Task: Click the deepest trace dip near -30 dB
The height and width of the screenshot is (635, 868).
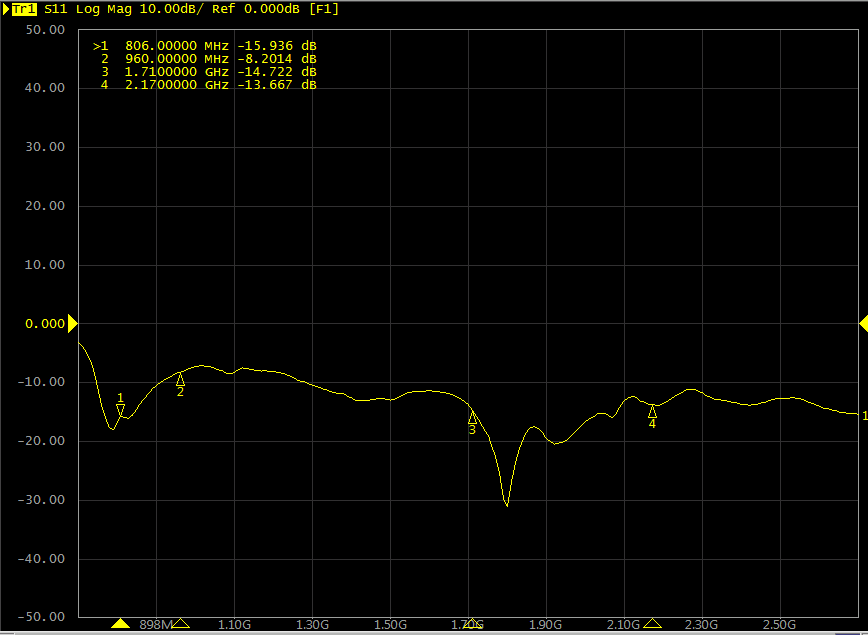Action: point(507,504)
